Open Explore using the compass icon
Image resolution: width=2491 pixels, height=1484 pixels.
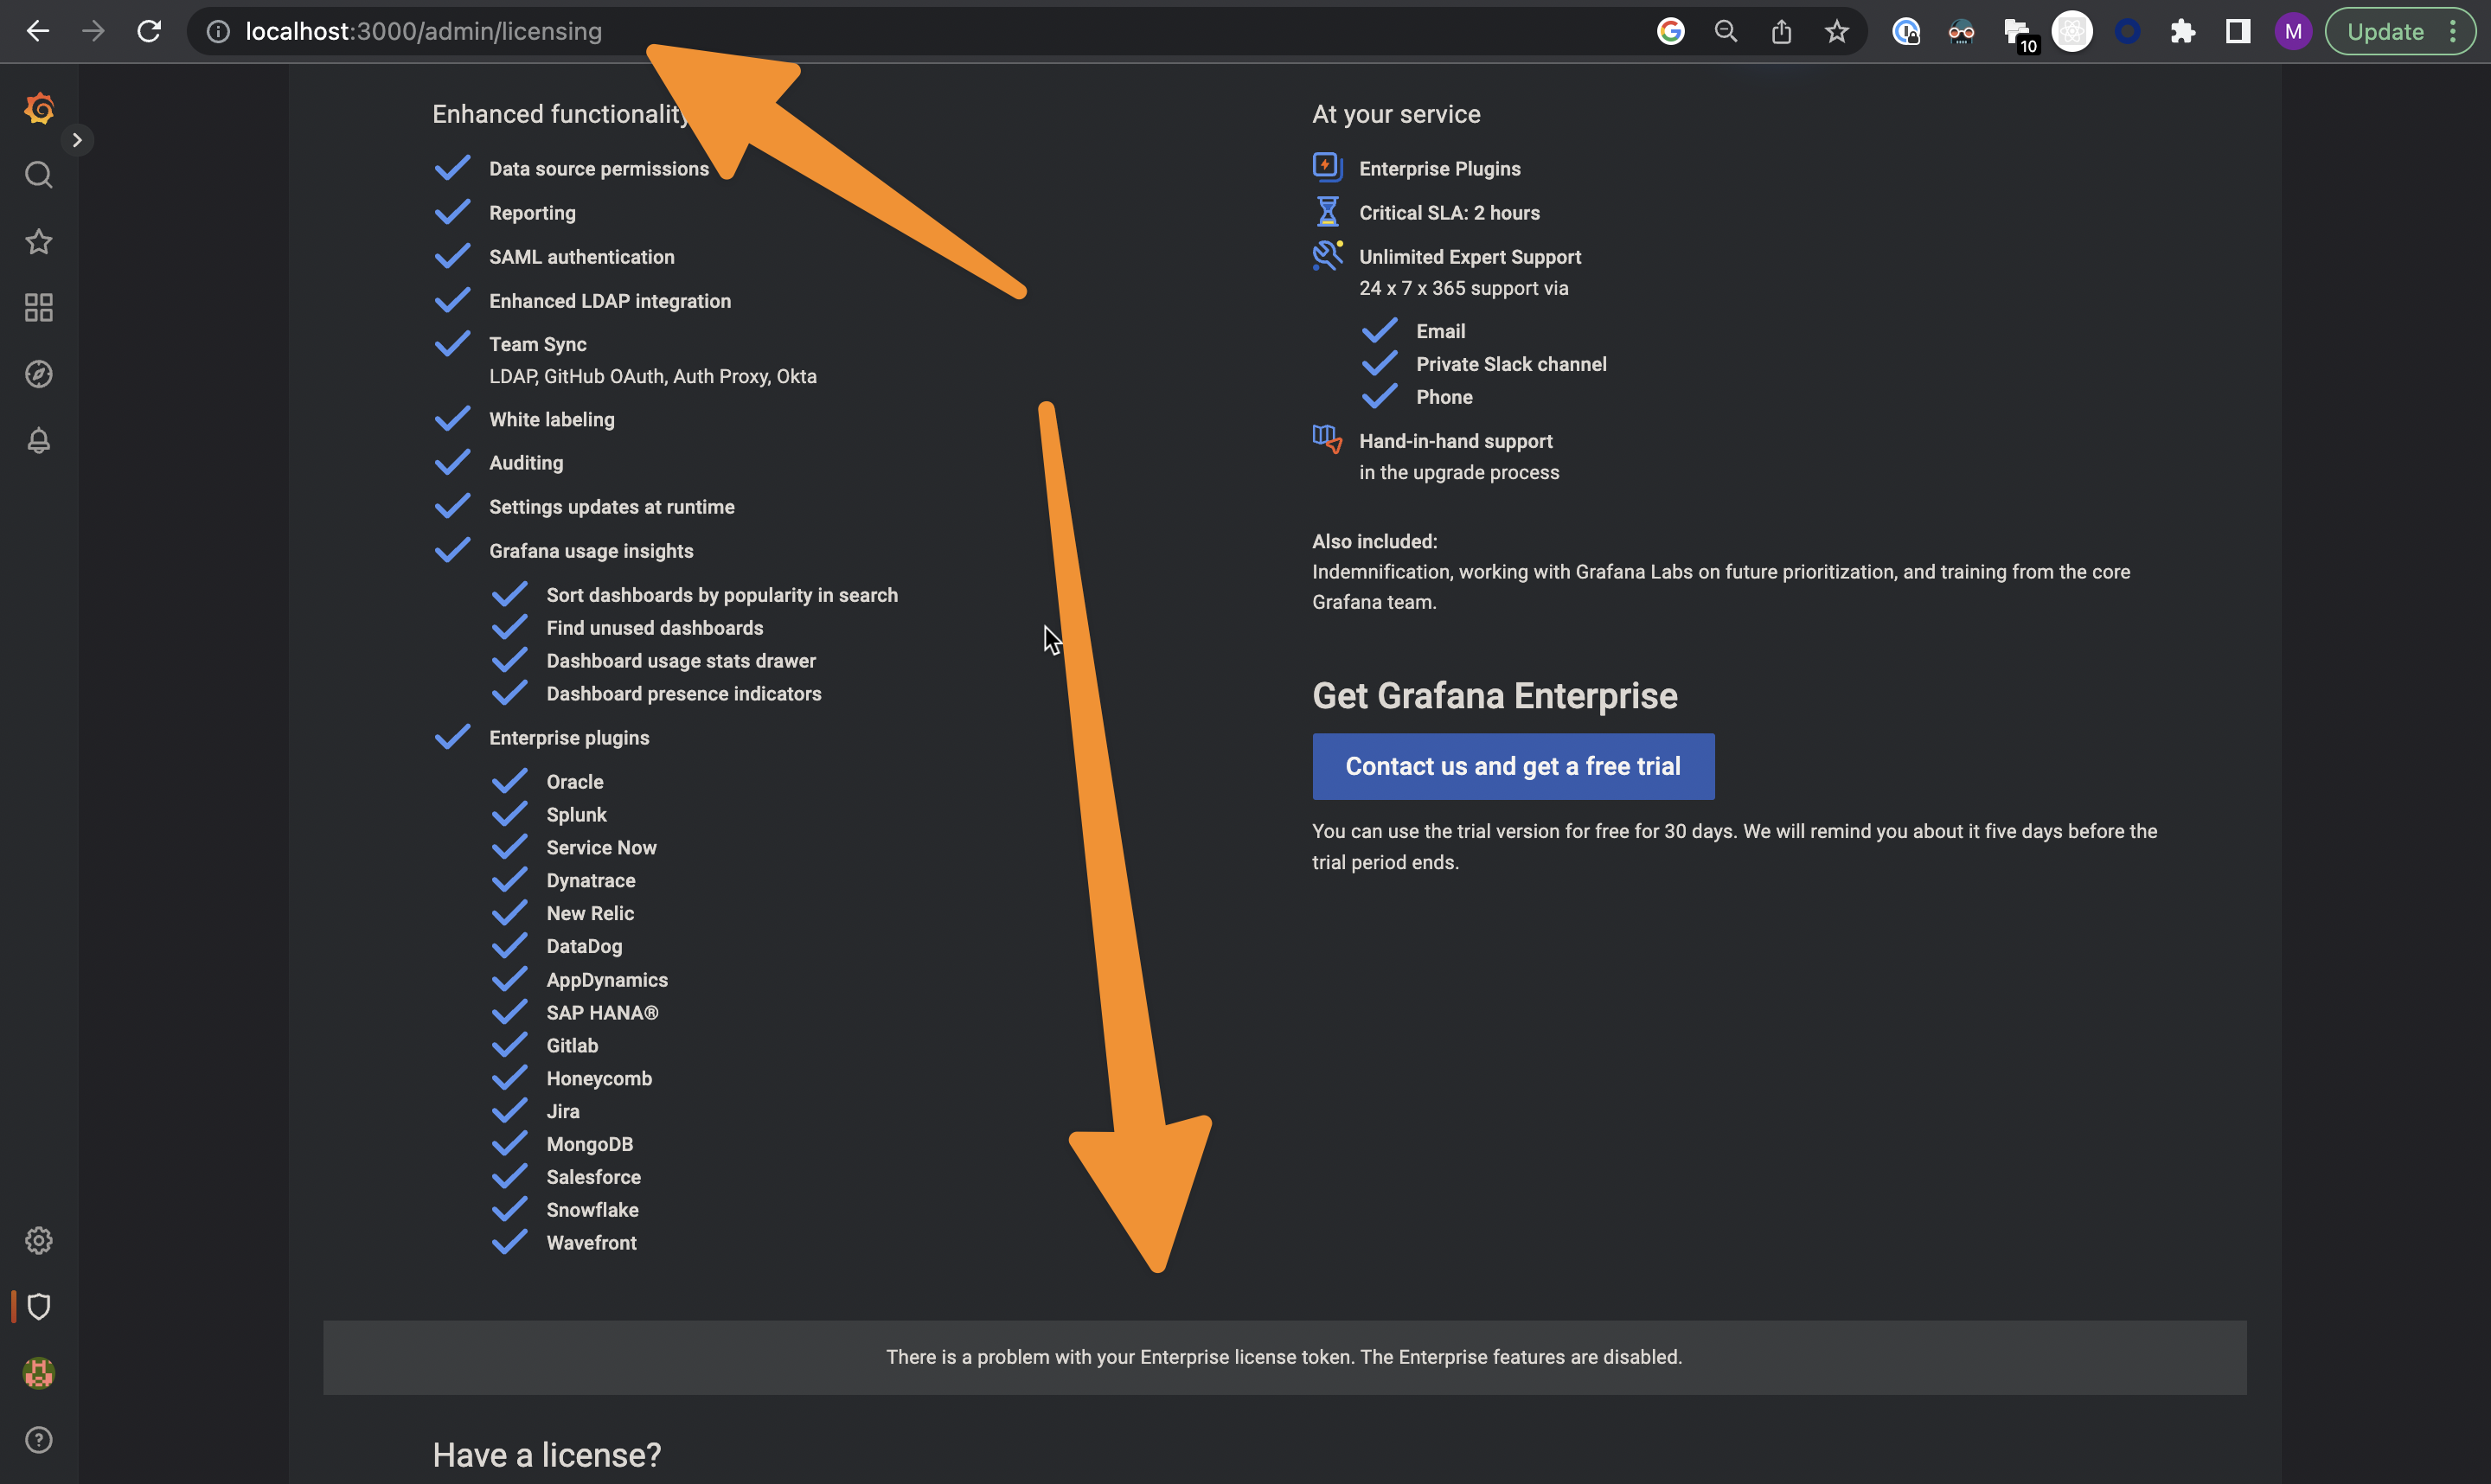coord(39,373)
